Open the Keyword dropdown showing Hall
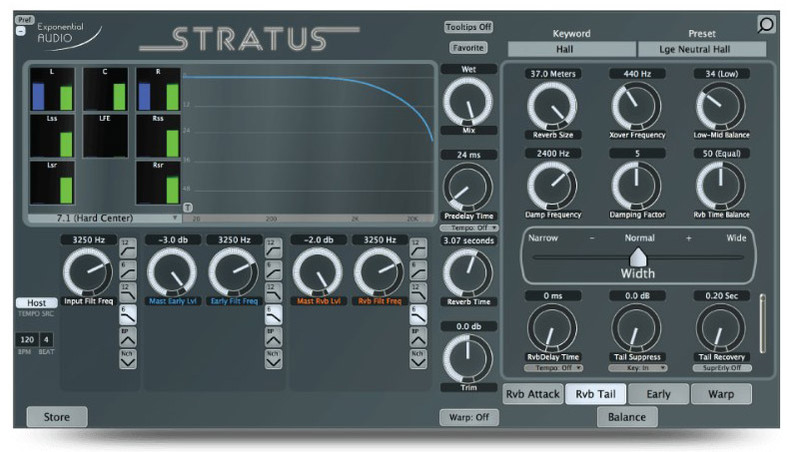This screenshot has width=800, height=452. (x=571, y=49)
